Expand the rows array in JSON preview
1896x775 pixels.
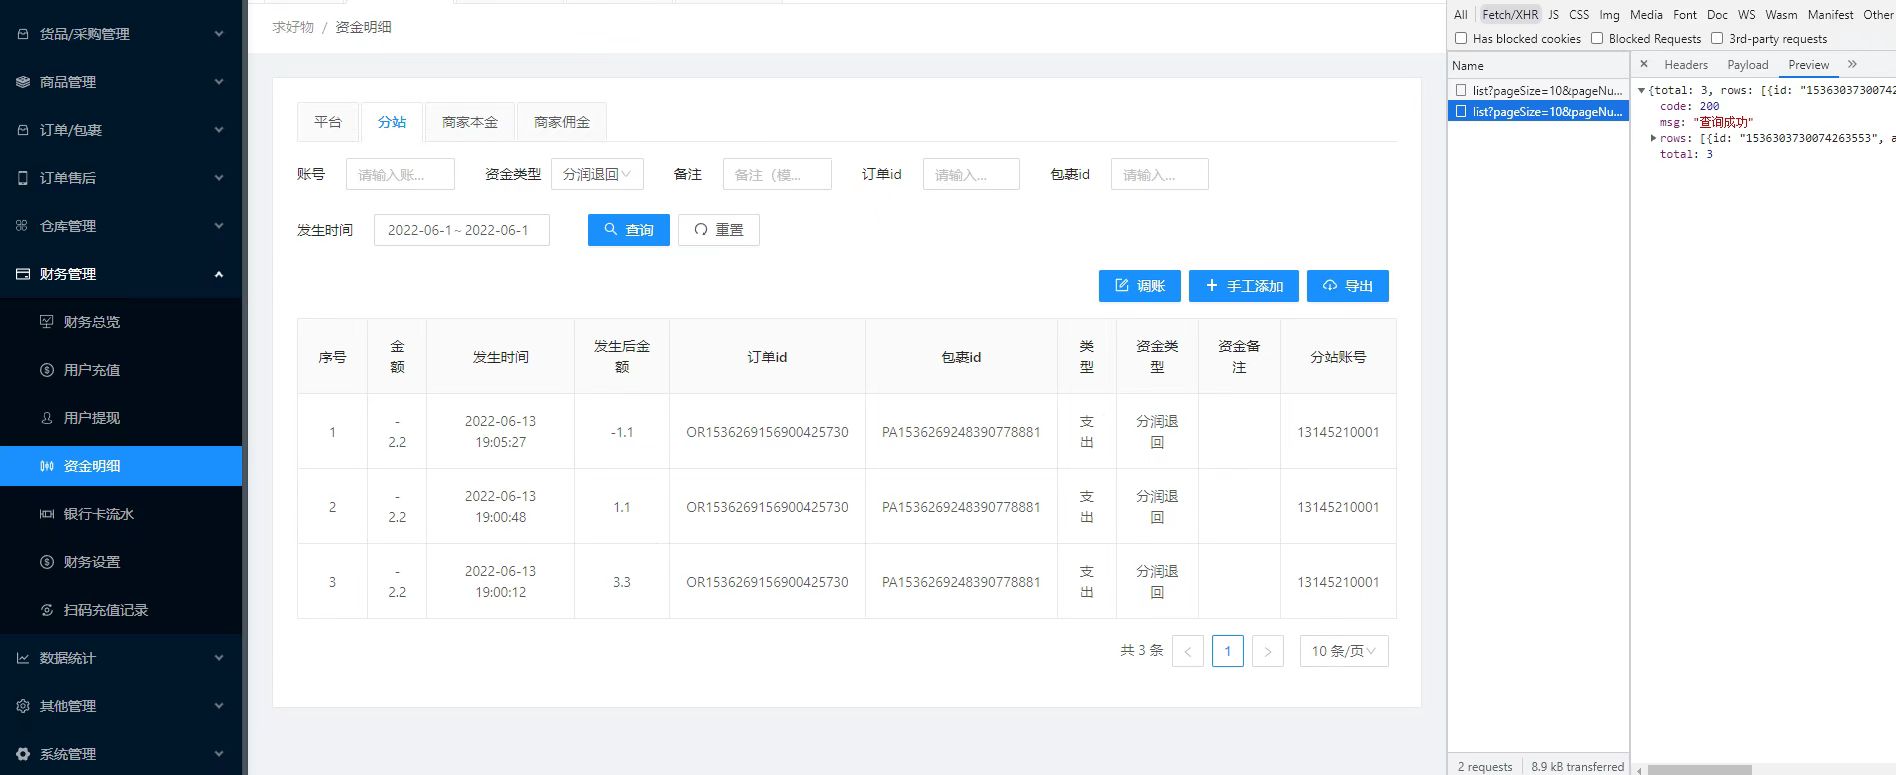(x=1653, y=138)
